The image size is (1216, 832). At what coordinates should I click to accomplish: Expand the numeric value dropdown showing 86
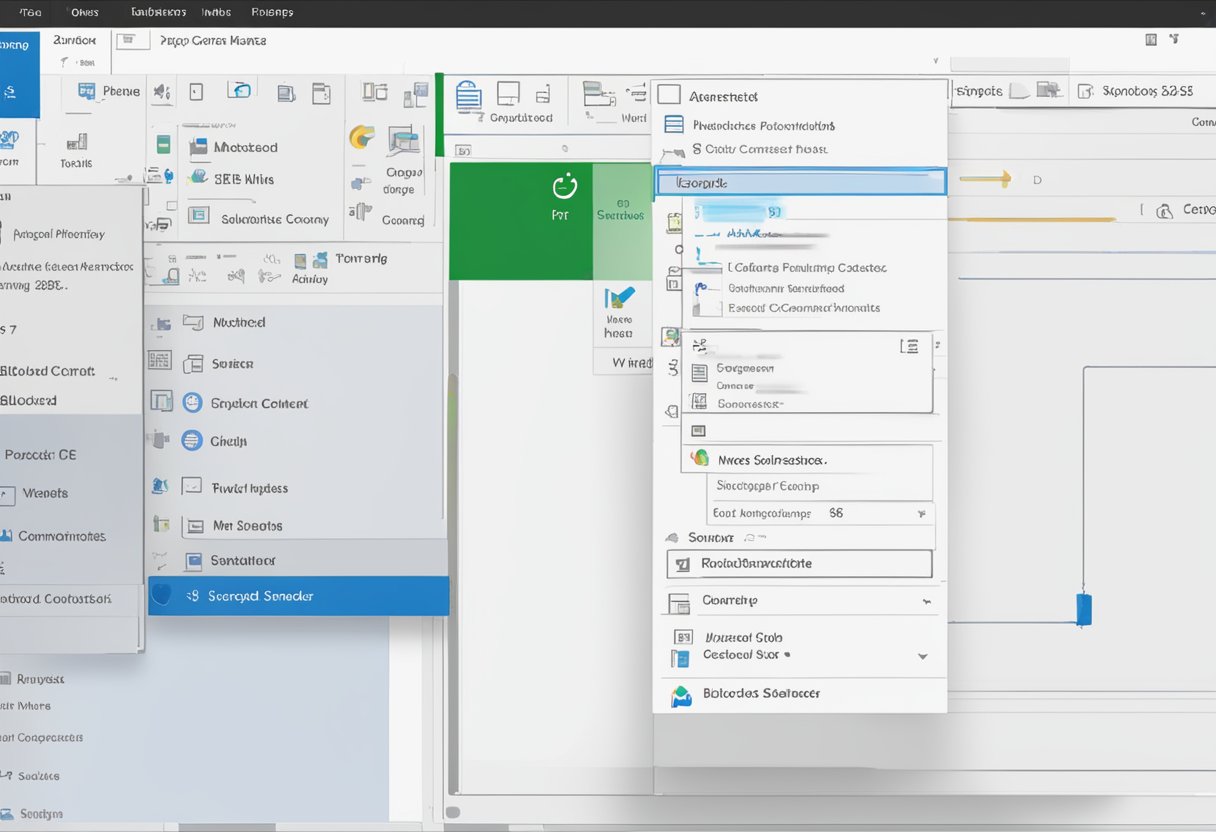(x=922, y=512)
